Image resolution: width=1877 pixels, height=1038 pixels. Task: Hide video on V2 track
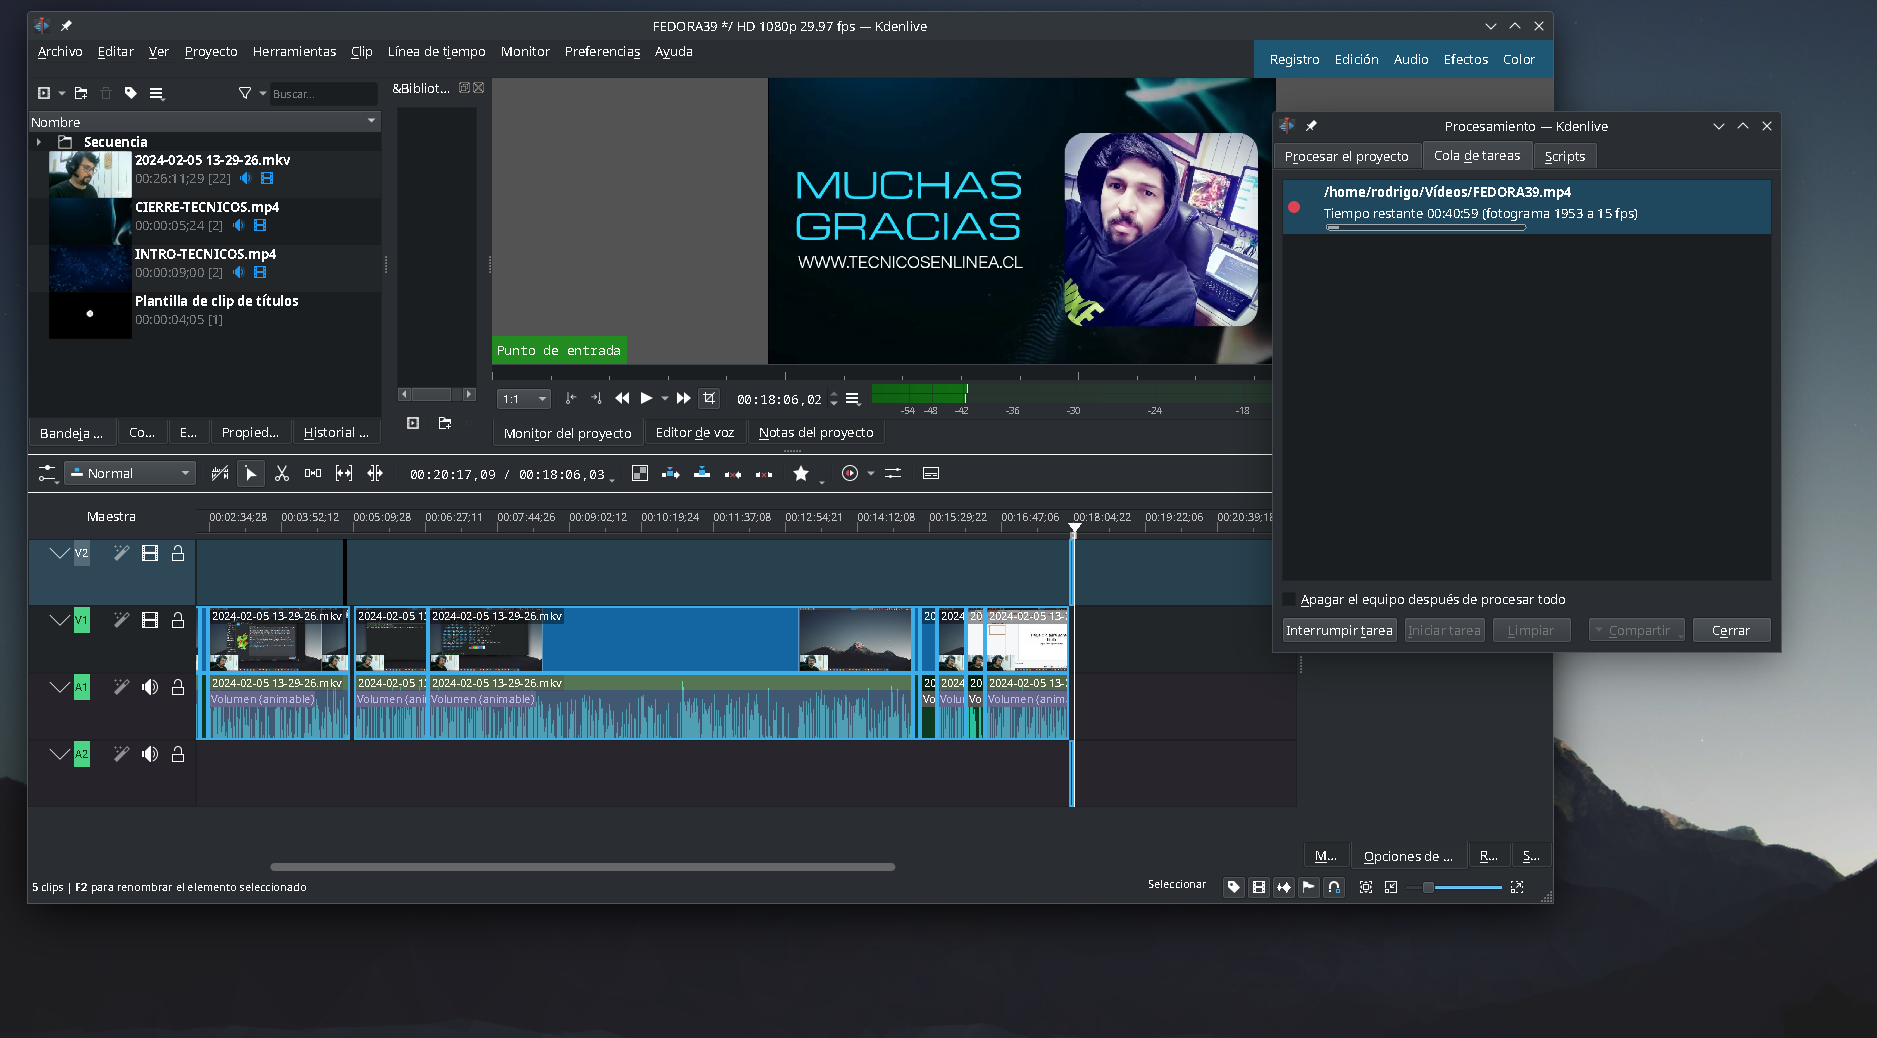coord(150,553)
